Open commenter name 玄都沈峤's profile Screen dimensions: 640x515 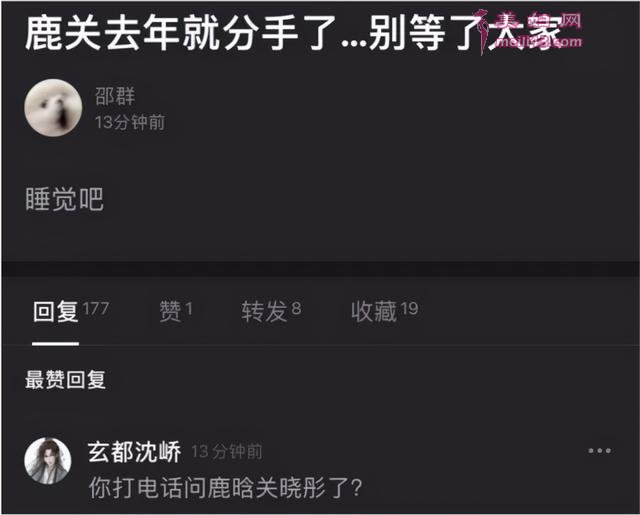134,452
